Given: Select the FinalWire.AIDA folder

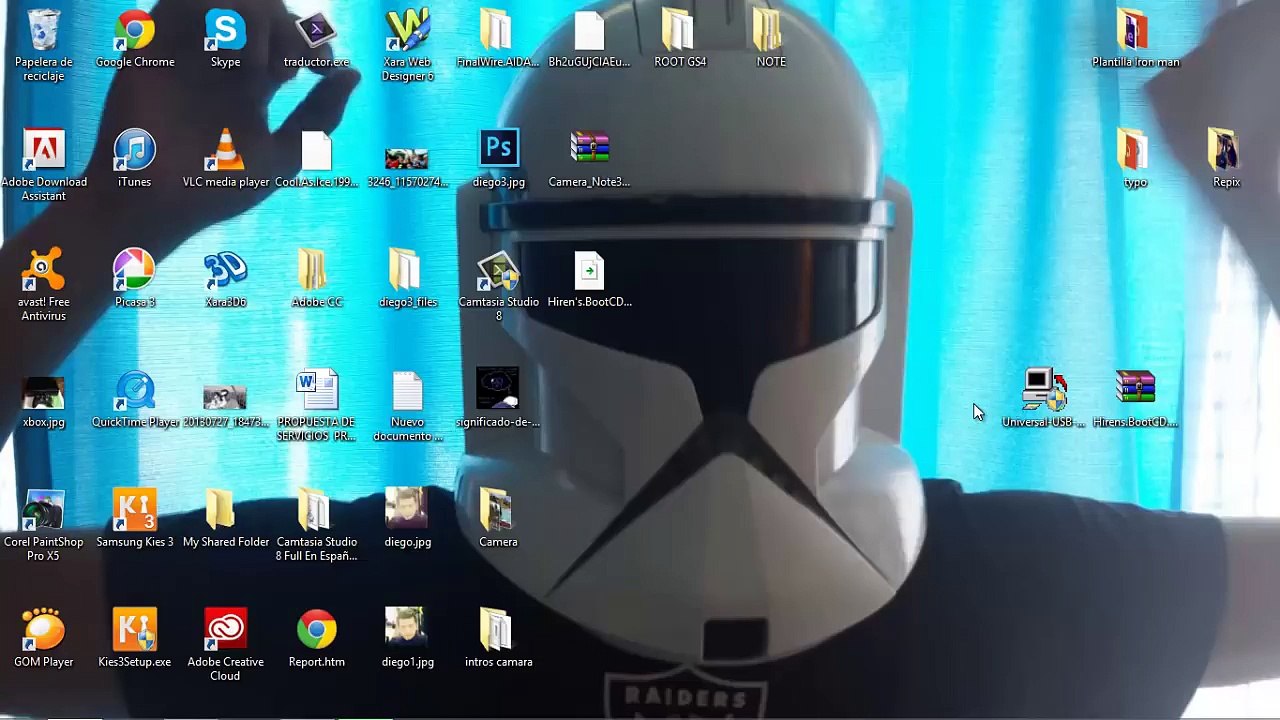Looking at the screenshot, I should coord(497,30).
